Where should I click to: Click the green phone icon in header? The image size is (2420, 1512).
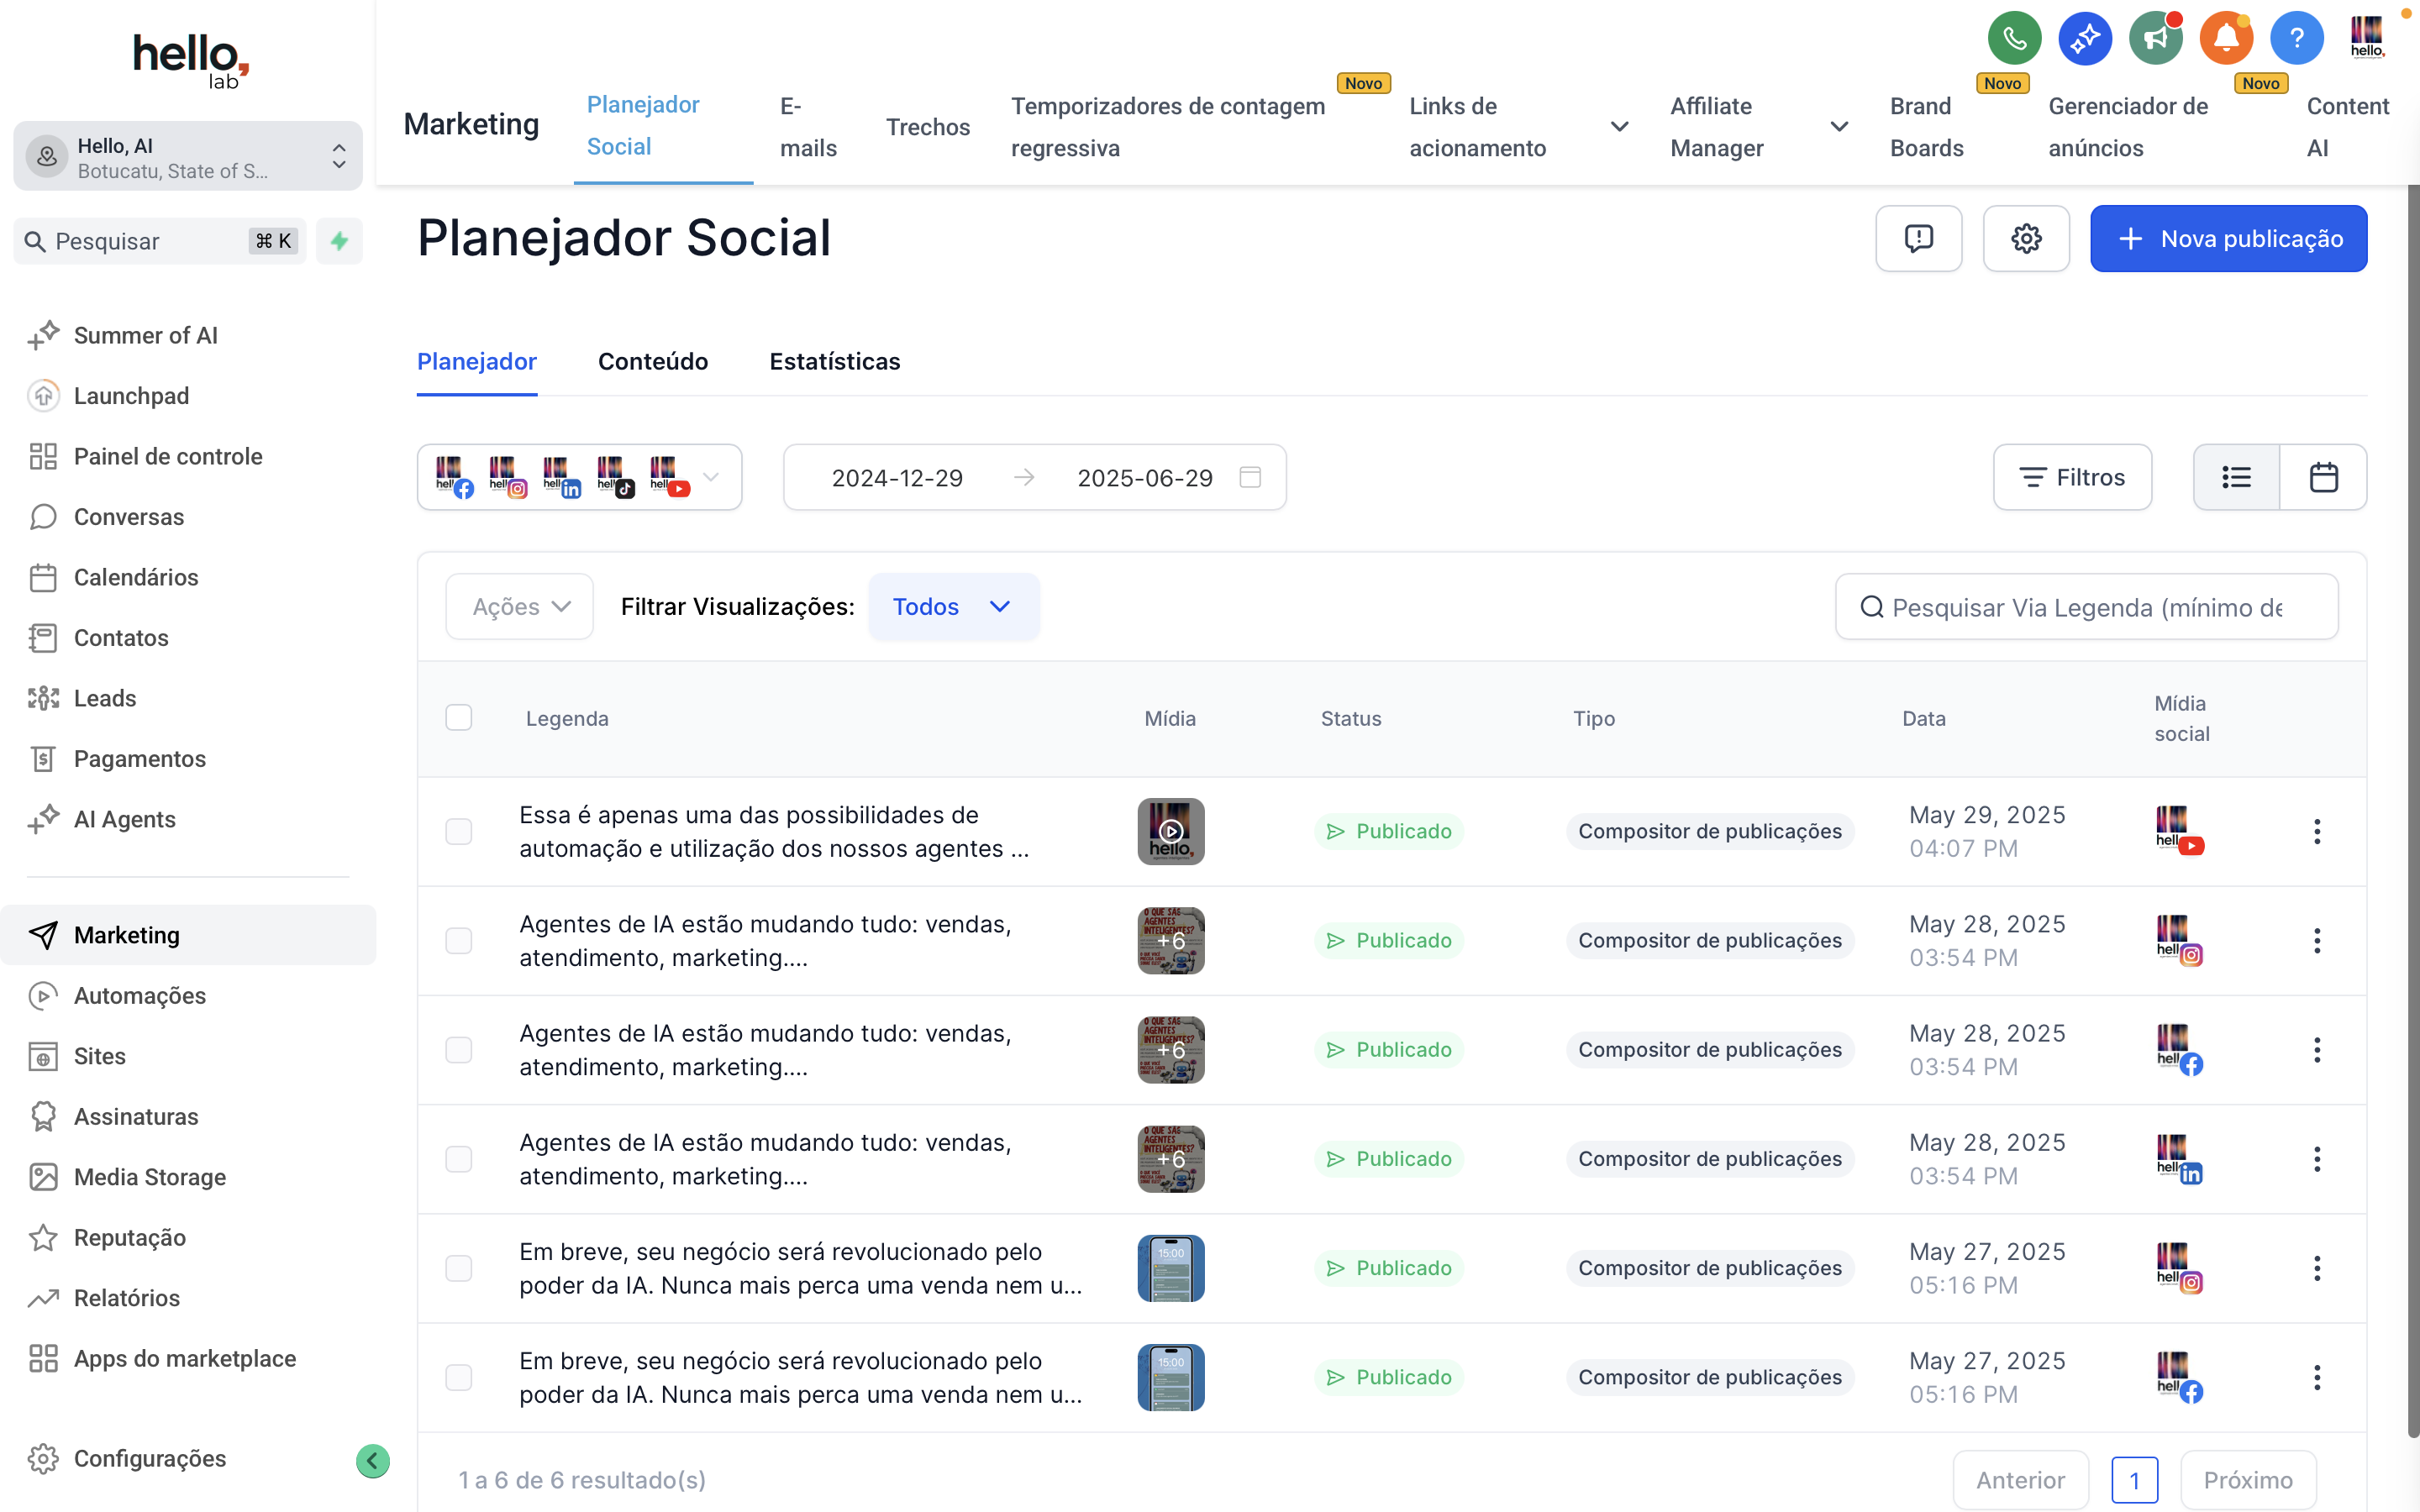[x=2014, y=38]
